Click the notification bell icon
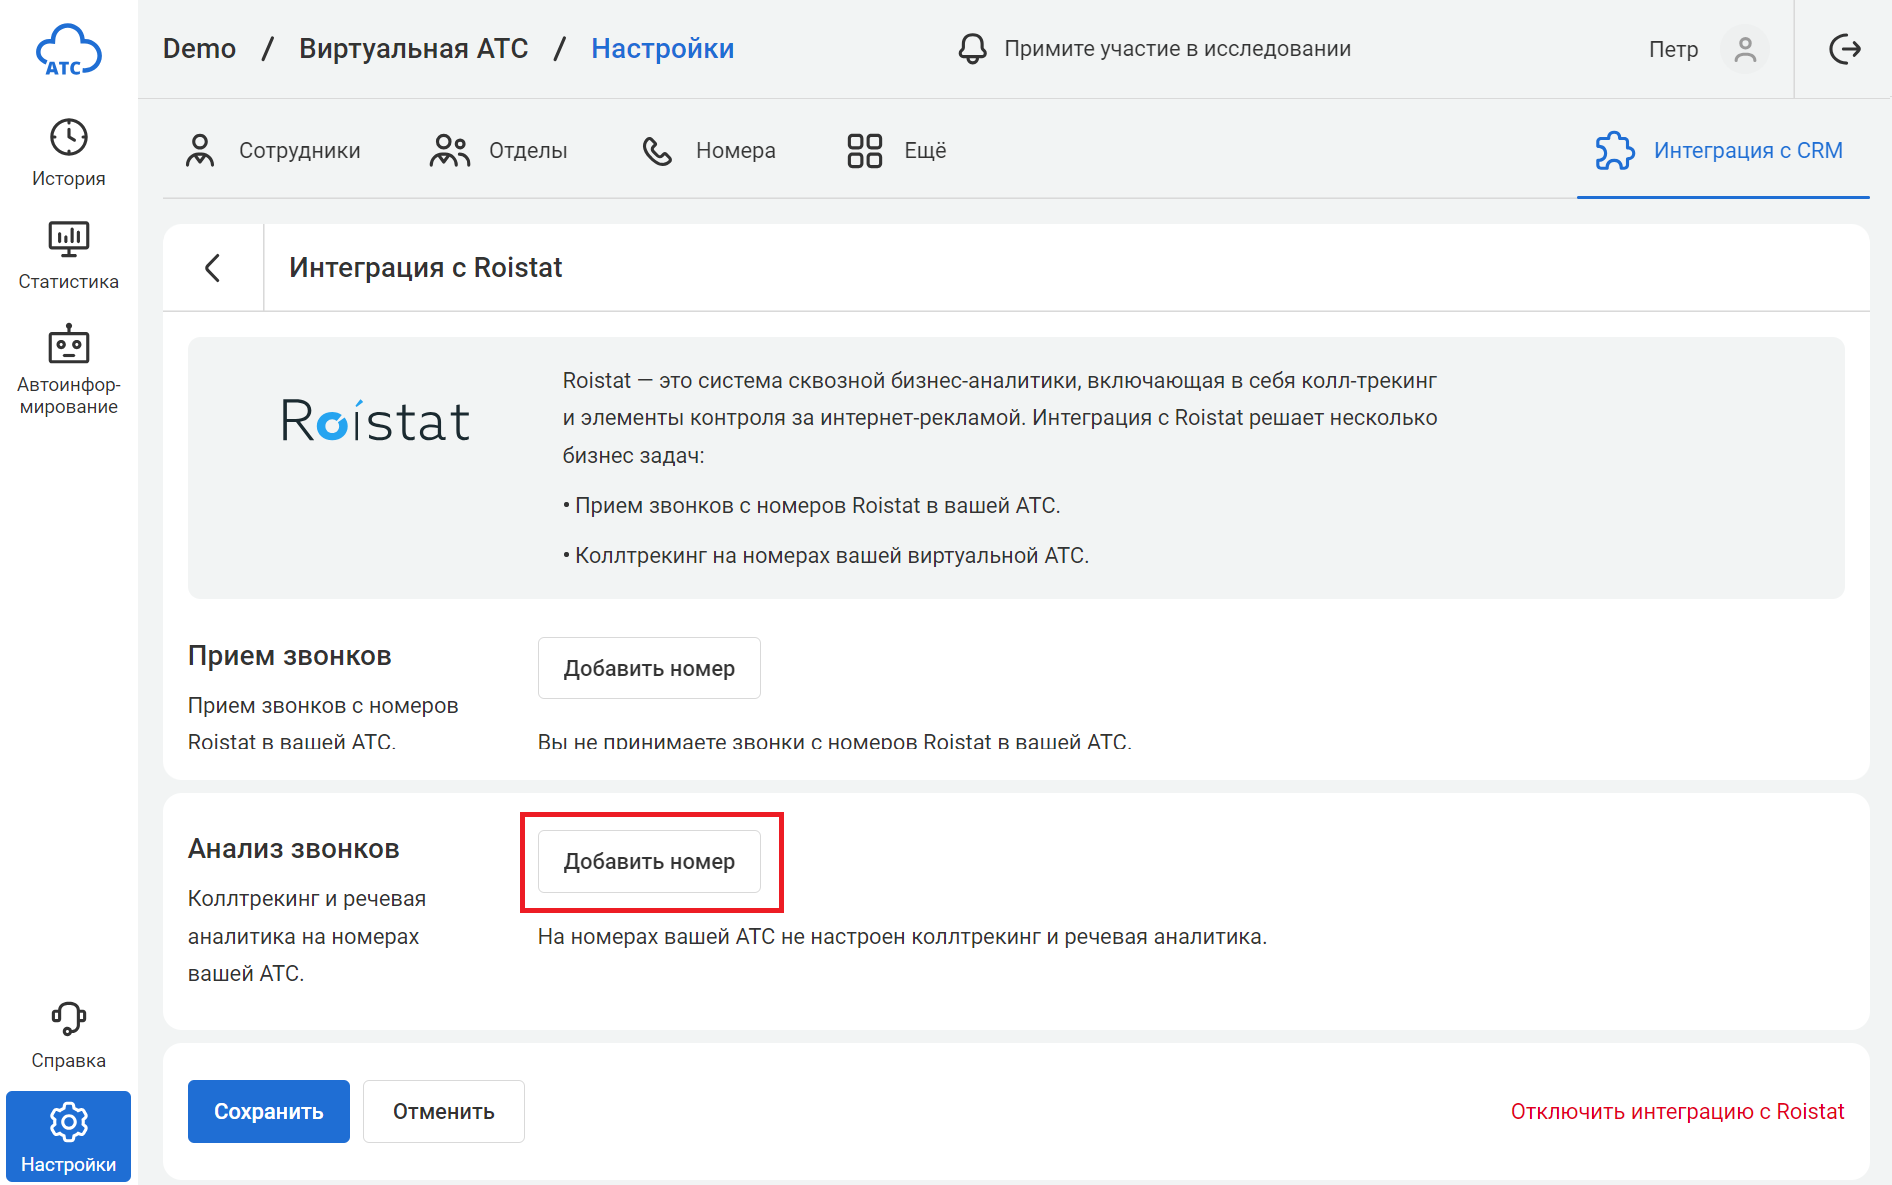The width and height of the screenshot is (1892, 1185). click(972, 49)
